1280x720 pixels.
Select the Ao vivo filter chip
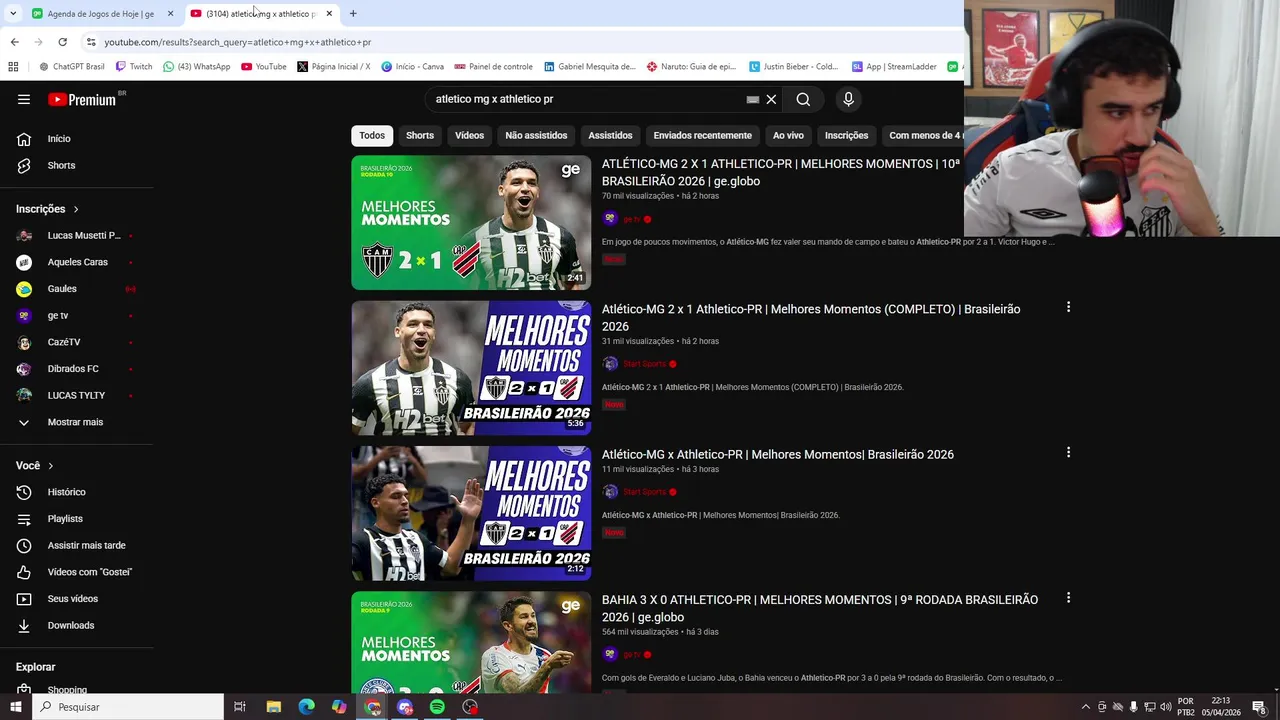pyautogui.click(x=788, y=135)
